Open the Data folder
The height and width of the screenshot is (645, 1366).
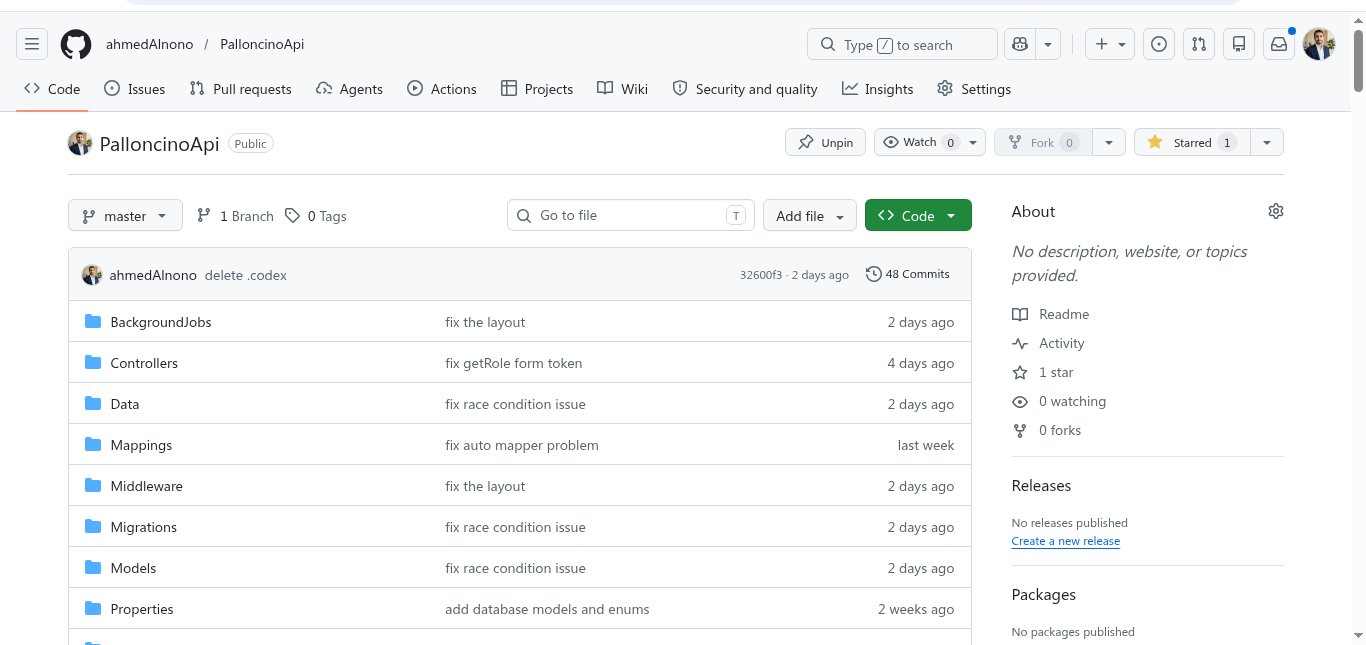(x=125, y=404)
